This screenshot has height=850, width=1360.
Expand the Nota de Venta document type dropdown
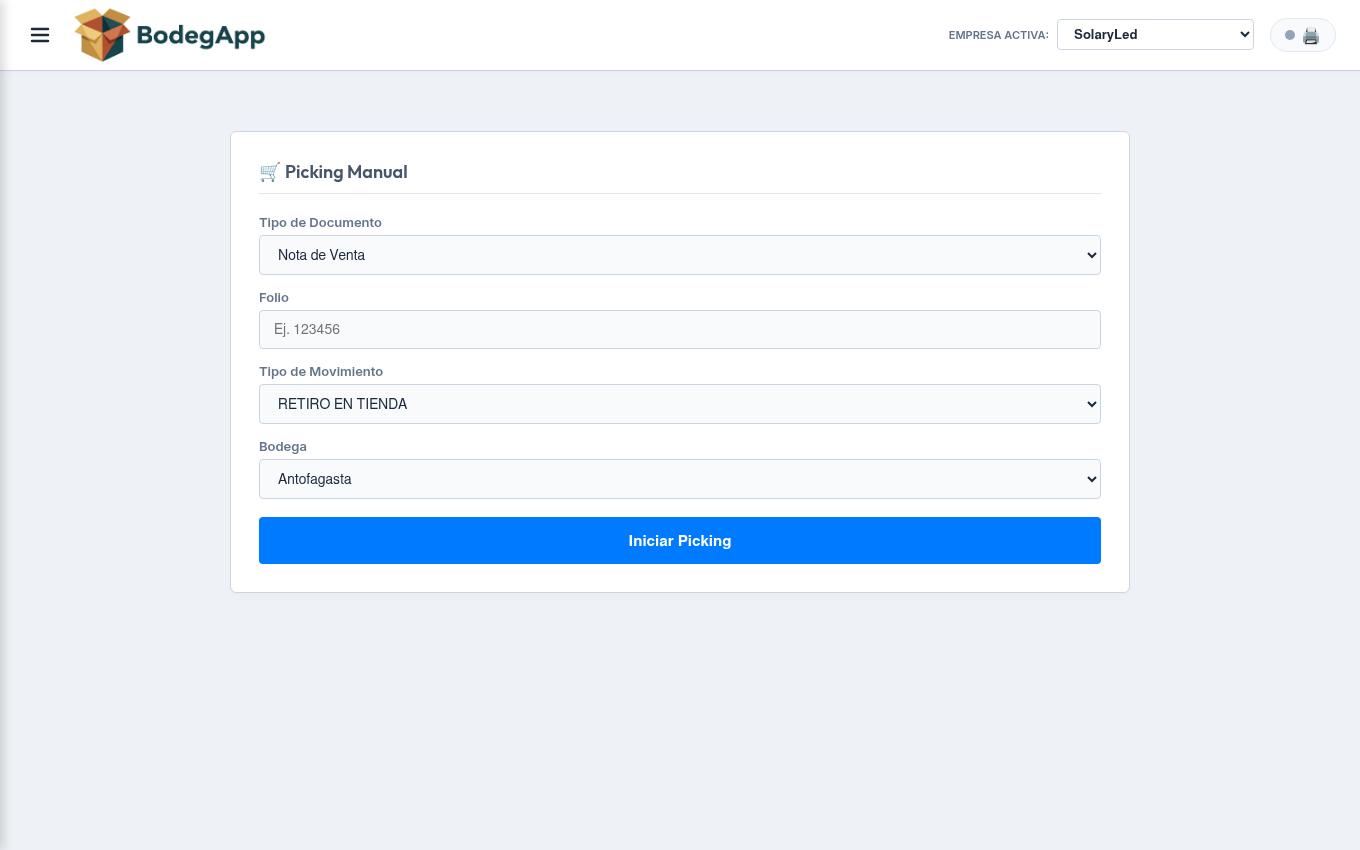680,255
